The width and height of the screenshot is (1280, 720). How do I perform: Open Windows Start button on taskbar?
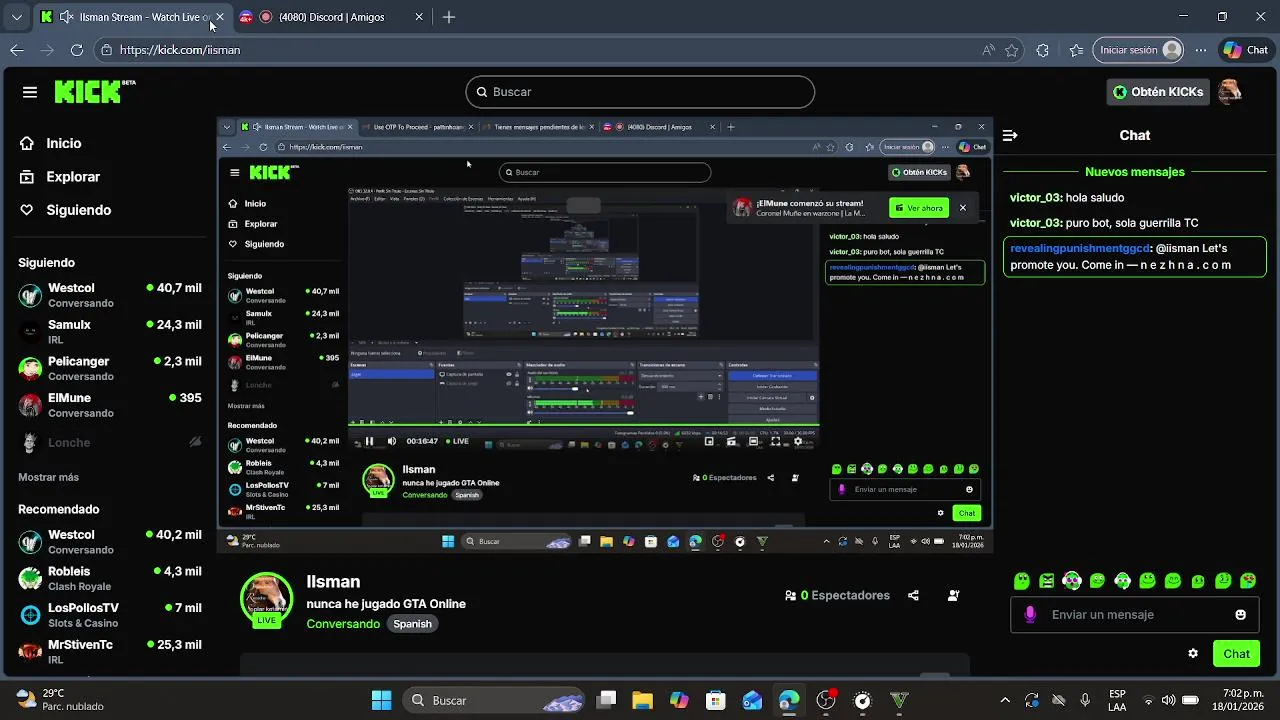point(382,700)
